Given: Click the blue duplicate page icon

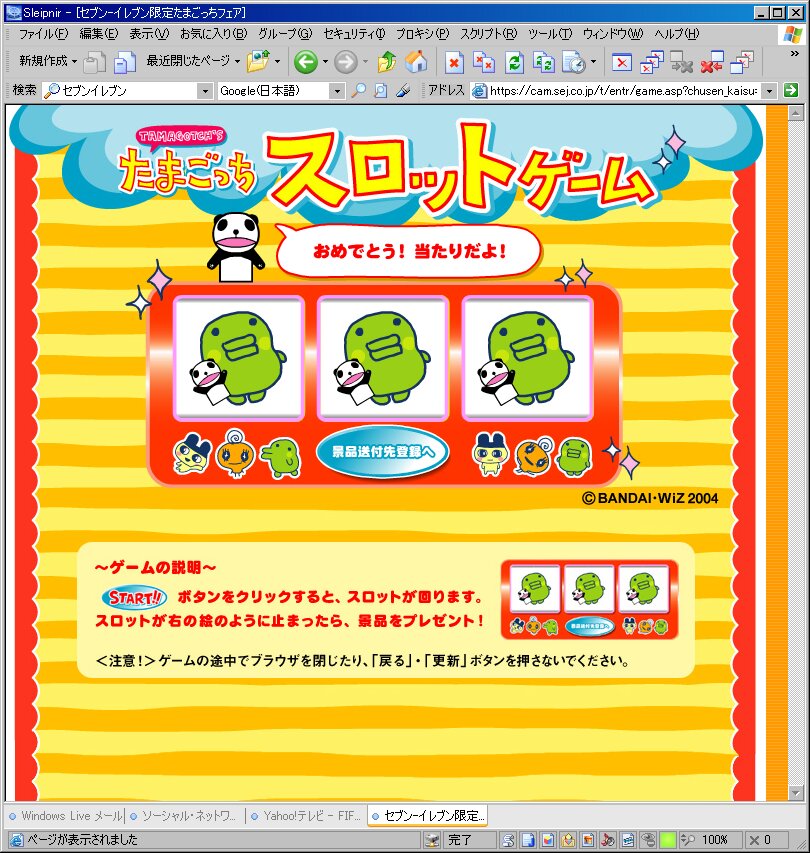Looking at the screenshot, I should [x=125, y=63].
